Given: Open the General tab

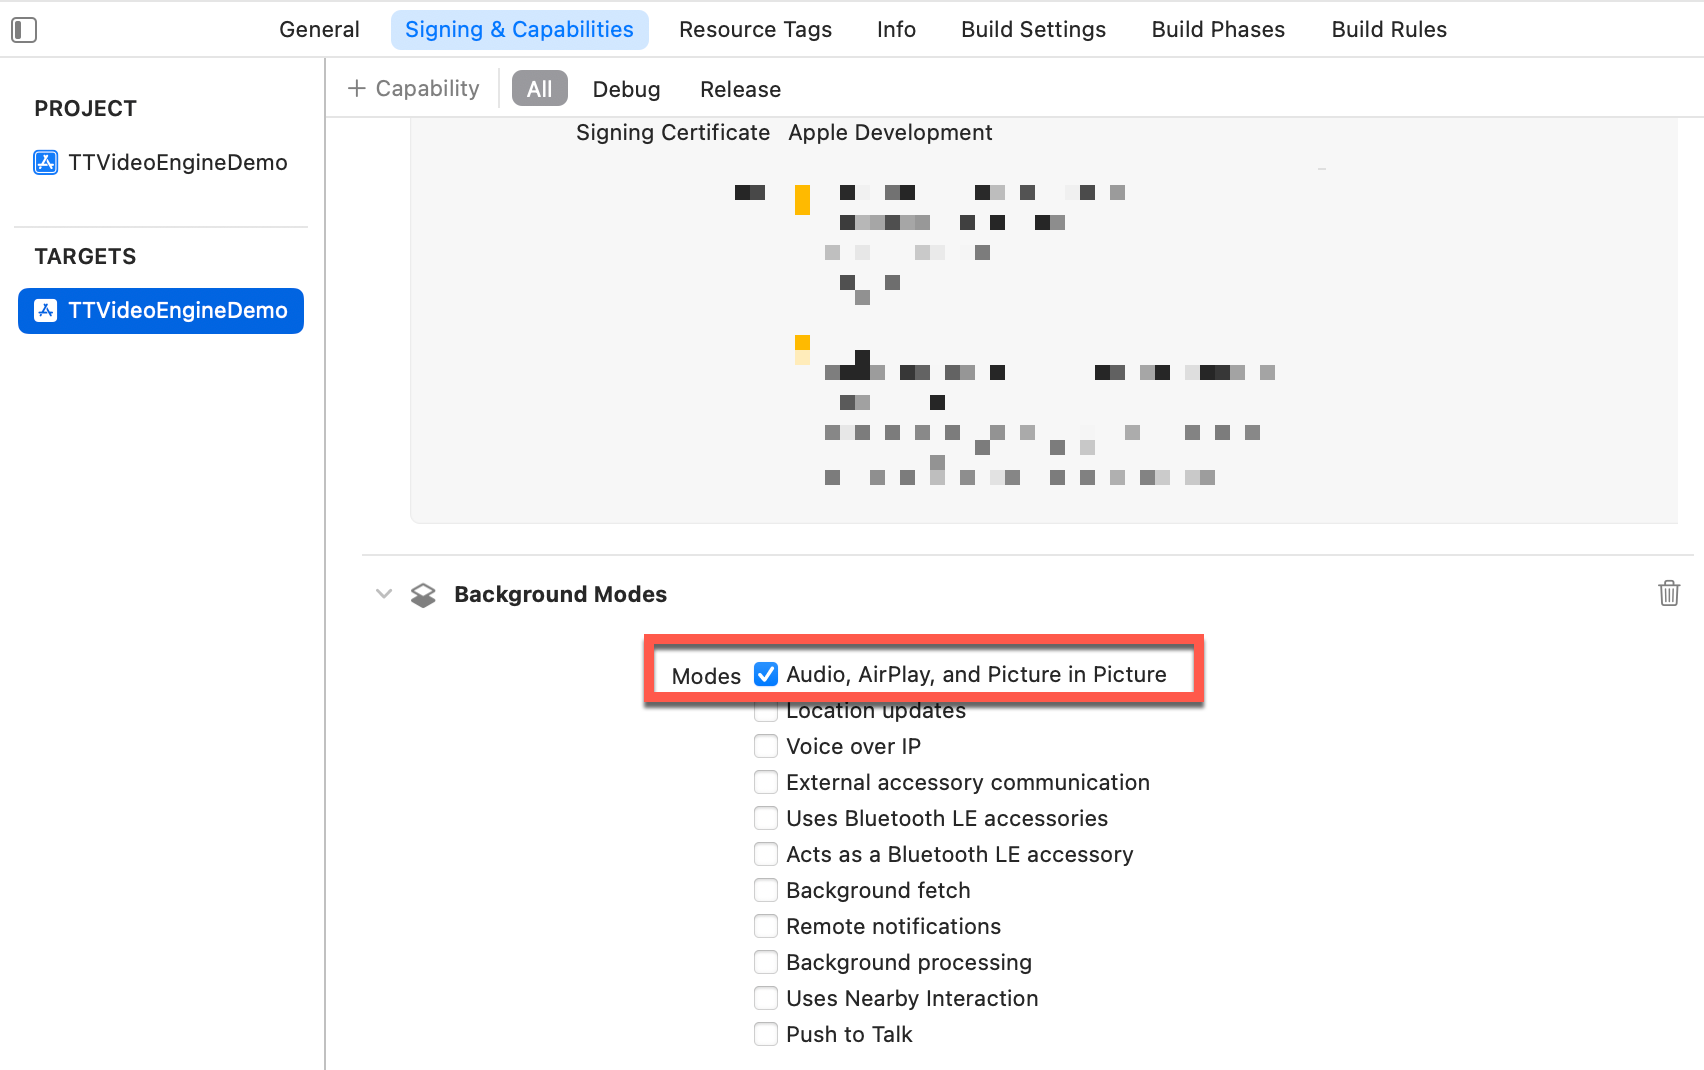Looking at the screenshot, I should [319, 30].
